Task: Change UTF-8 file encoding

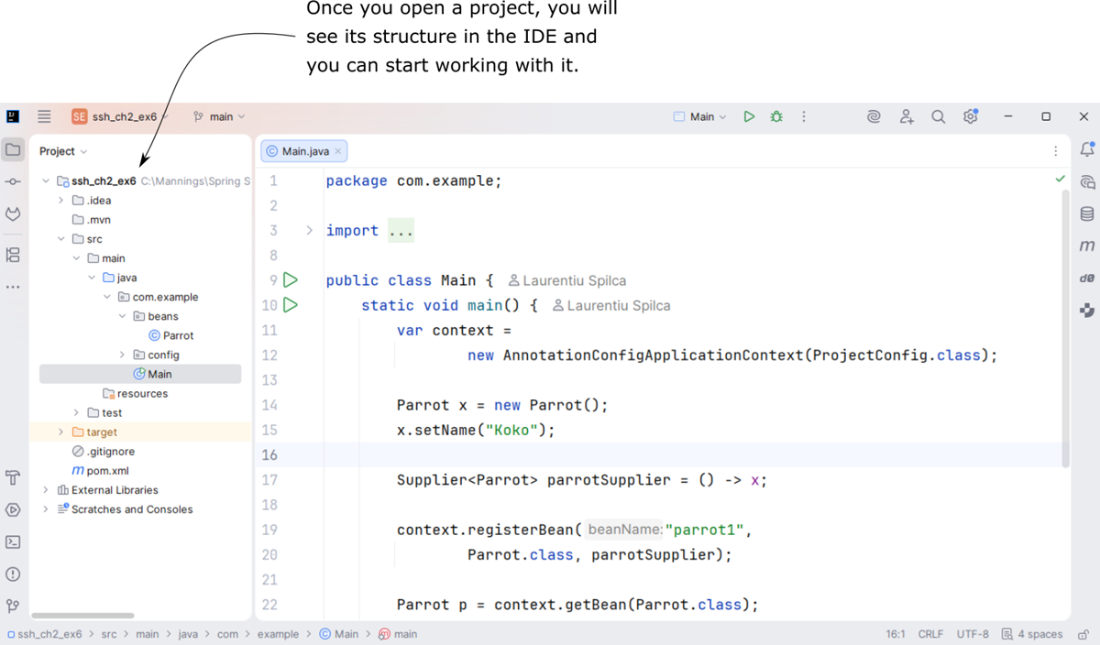Action: 972,634
